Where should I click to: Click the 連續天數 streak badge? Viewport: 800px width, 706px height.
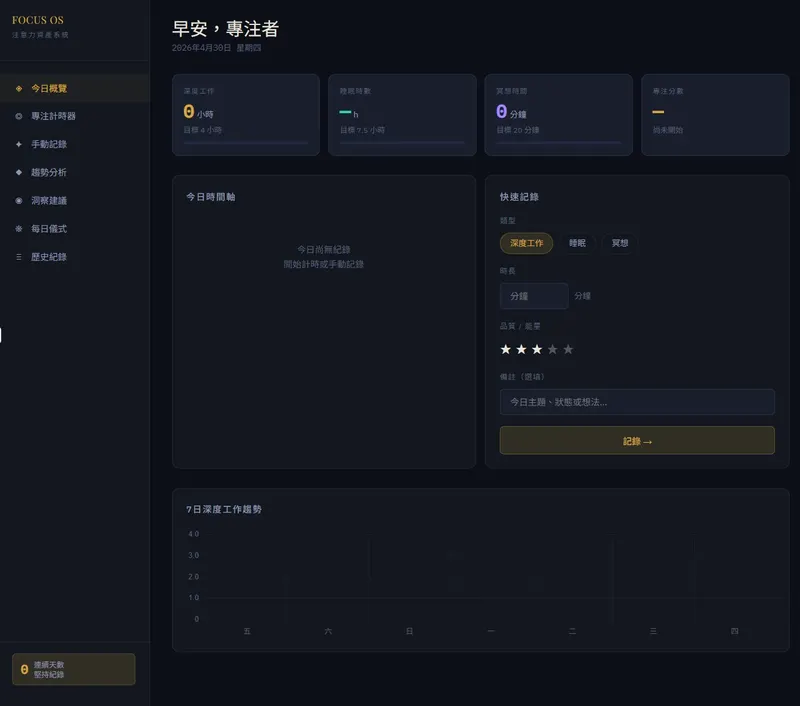74,669
